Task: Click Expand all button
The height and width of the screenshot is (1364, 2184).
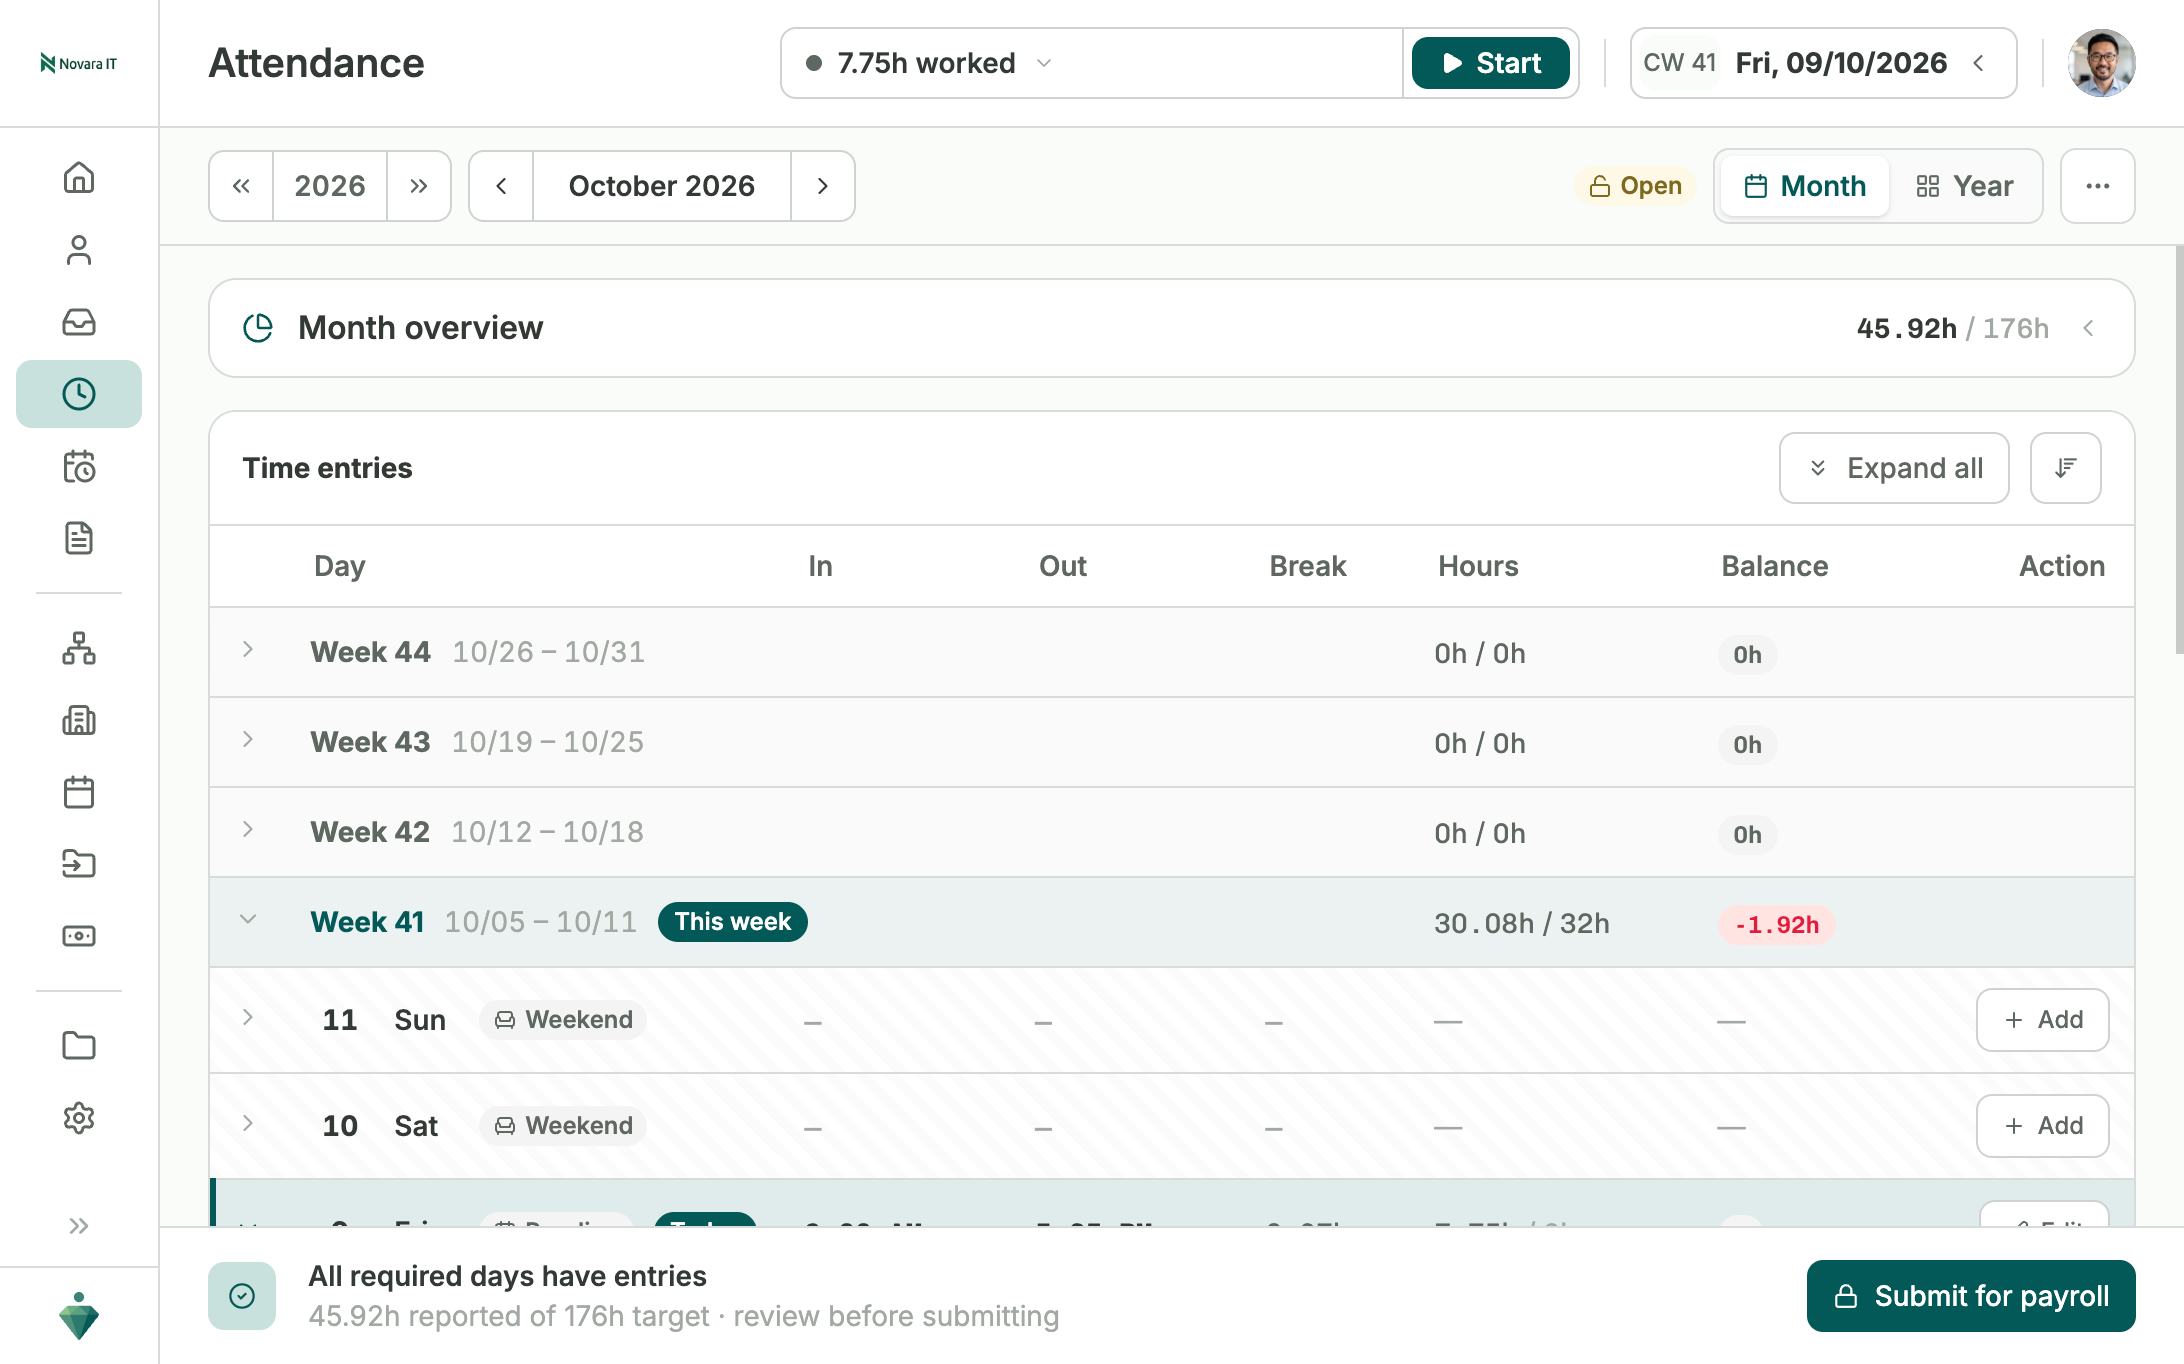Action: point(1895,468)
